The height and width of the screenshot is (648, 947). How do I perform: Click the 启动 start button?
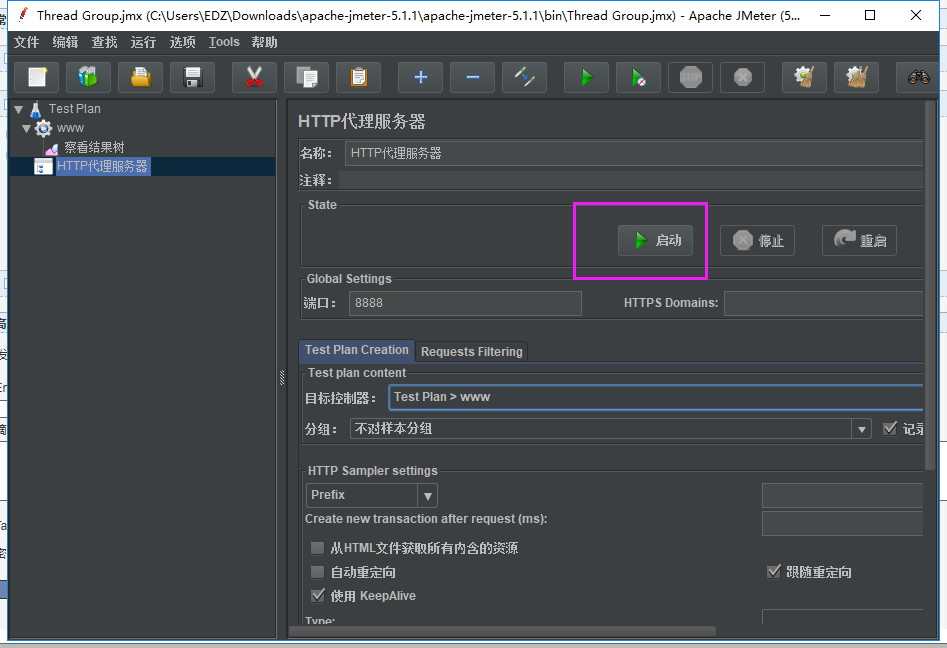click(655, 240)
